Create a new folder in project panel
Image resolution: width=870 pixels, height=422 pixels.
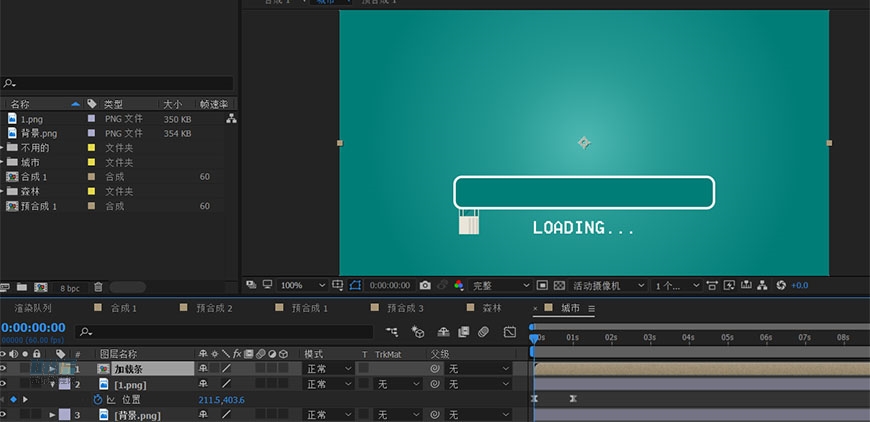pyautogui.click(x=22, y=287)
